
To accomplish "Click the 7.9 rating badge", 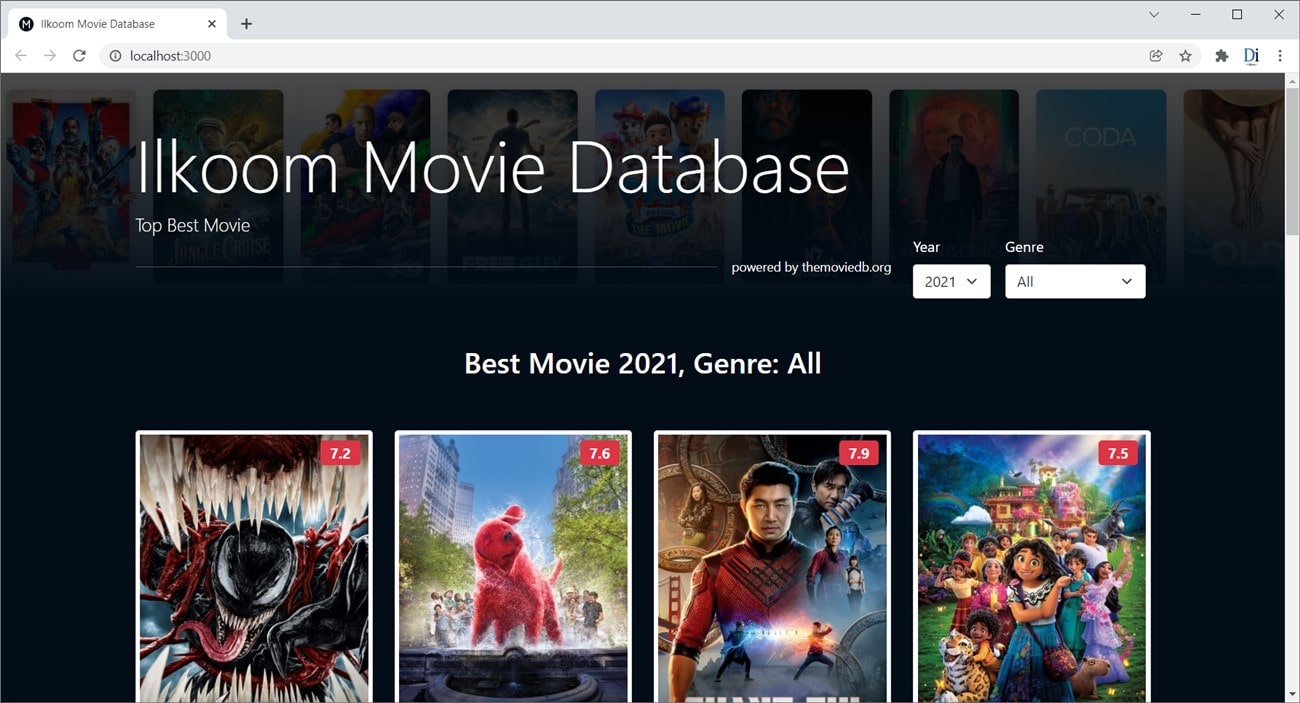I will tap(858, 453).
